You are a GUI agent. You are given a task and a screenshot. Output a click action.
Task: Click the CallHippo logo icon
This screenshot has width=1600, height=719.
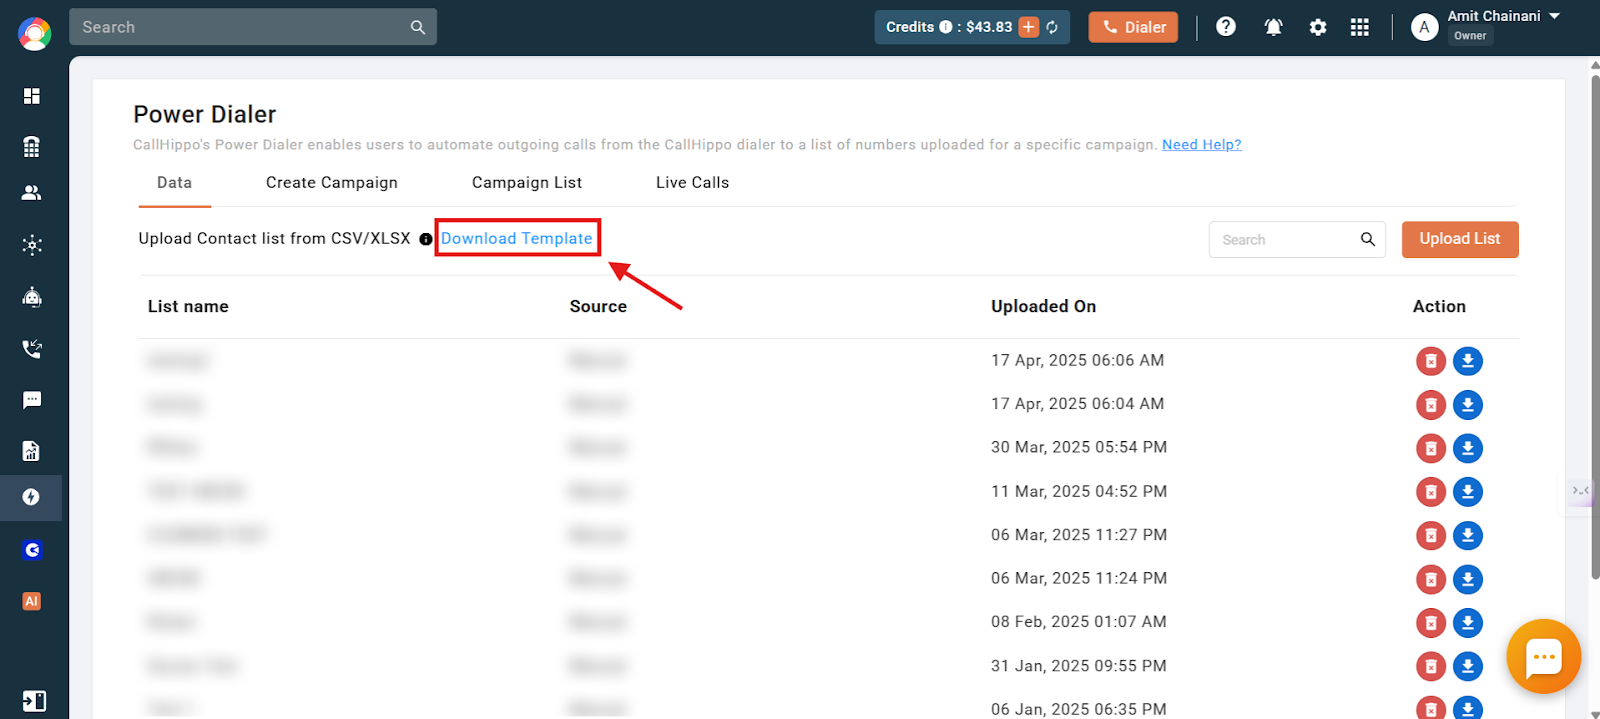(x=34, y=33)
